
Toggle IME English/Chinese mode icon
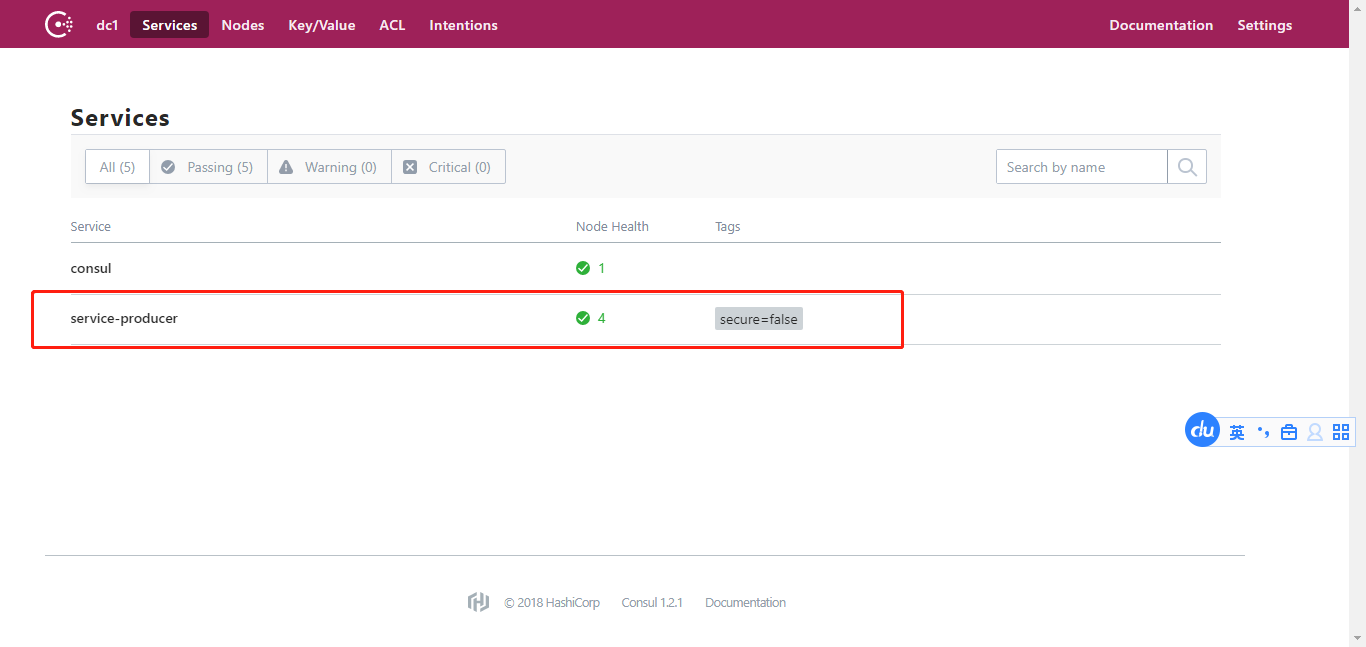(1237, 432)
